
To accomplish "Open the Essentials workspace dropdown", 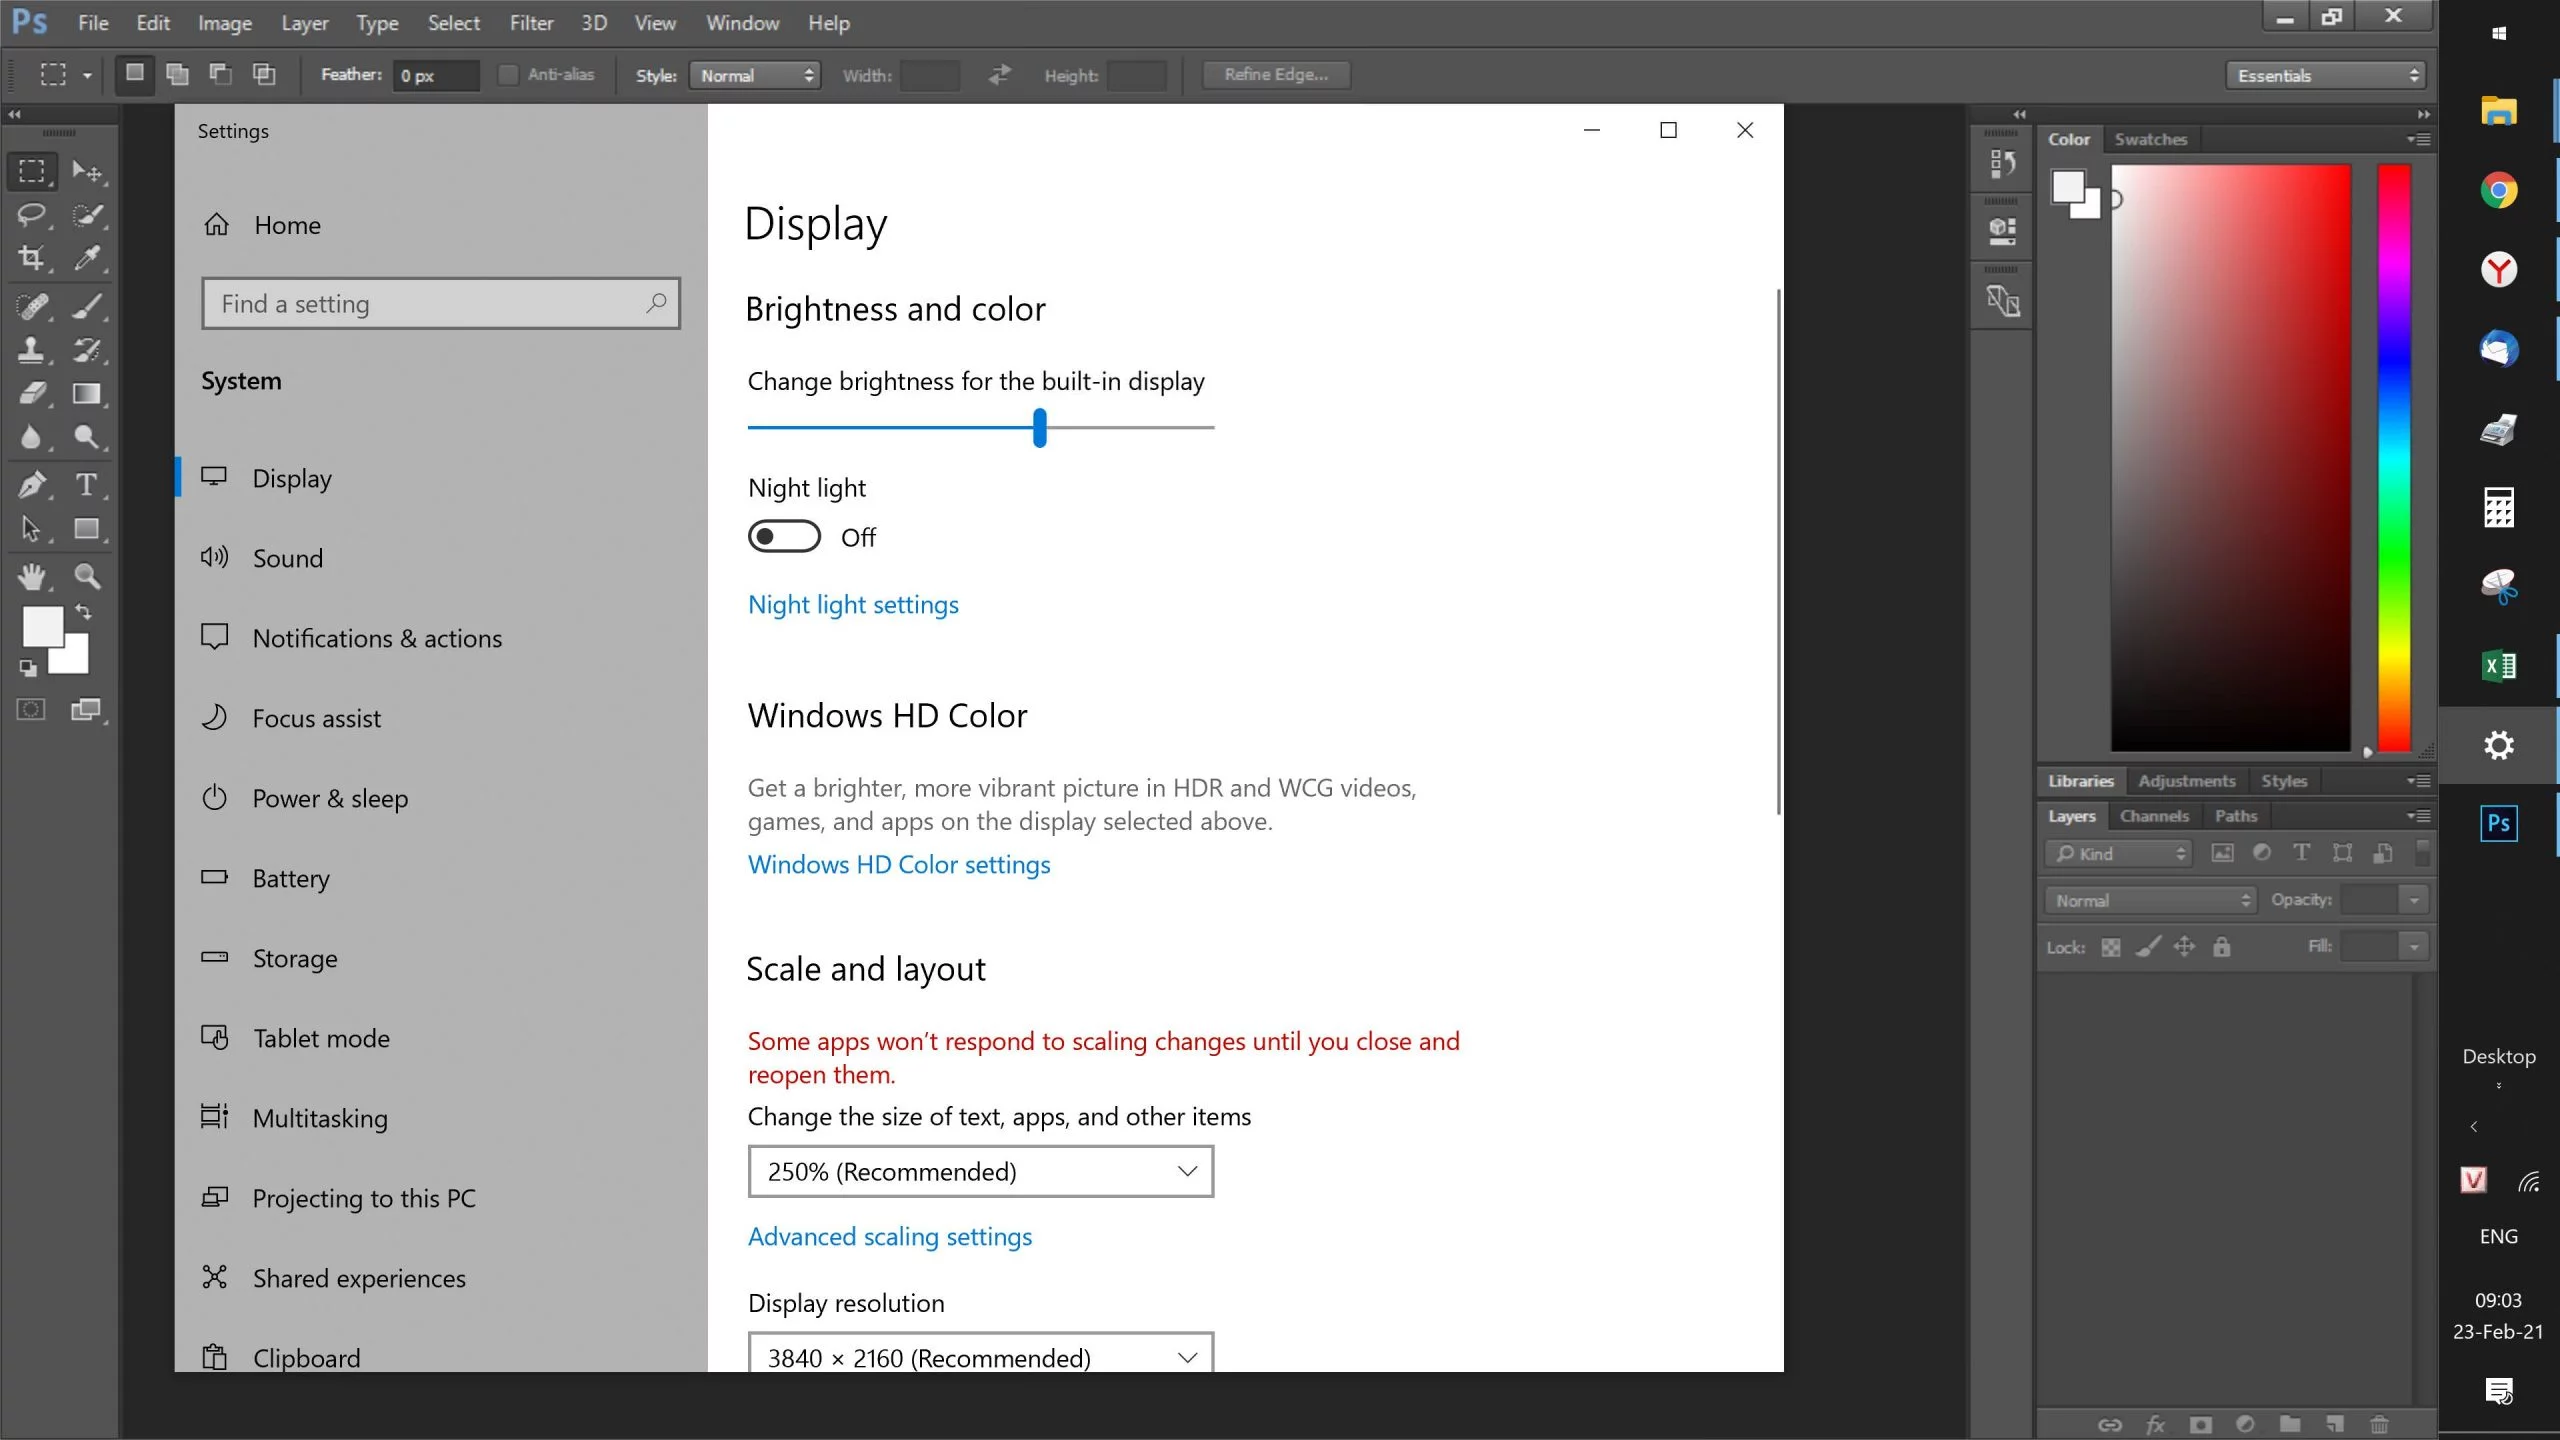I will pyautogui.click(x=2325, y=75).
